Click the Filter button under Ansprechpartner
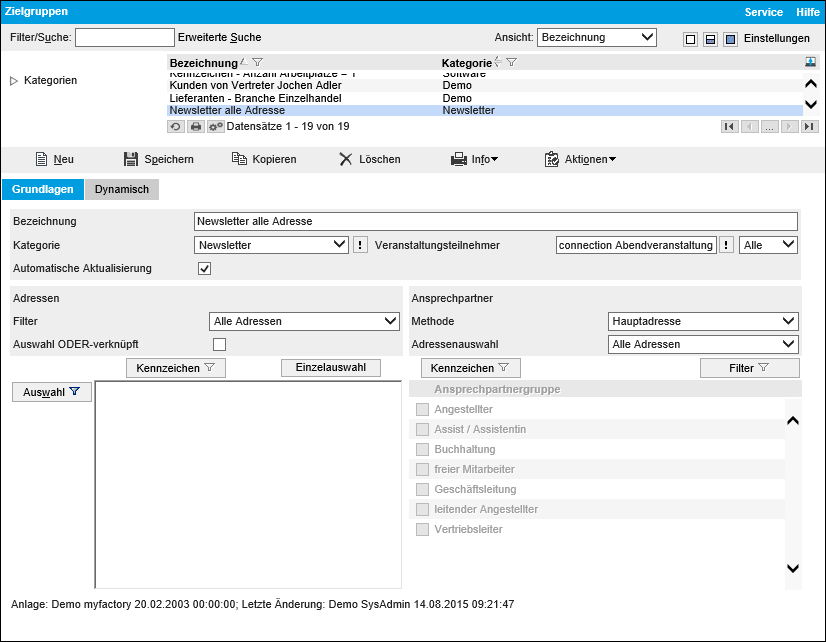Viewport: 826px width, 642px height. (750, 368)
